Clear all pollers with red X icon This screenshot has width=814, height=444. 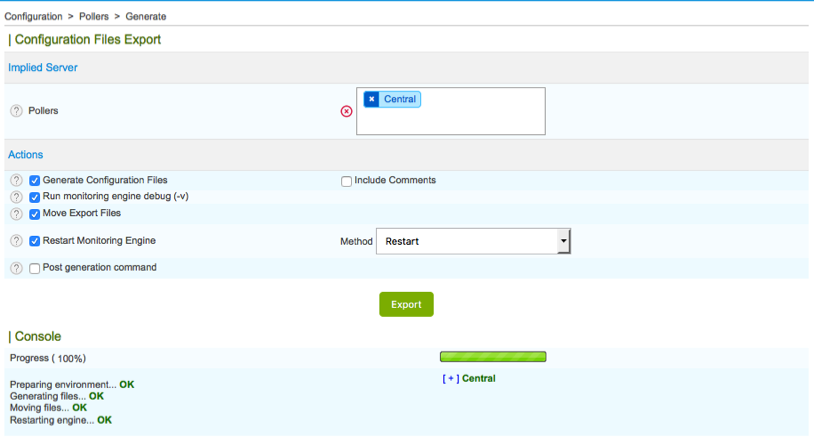[347, 111]
